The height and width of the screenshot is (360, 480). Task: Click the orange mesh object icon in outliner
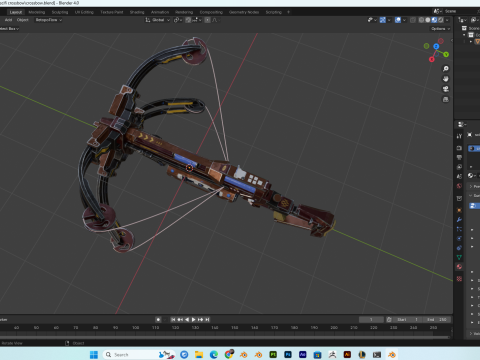pyautogui.click(x=477, y=42)
